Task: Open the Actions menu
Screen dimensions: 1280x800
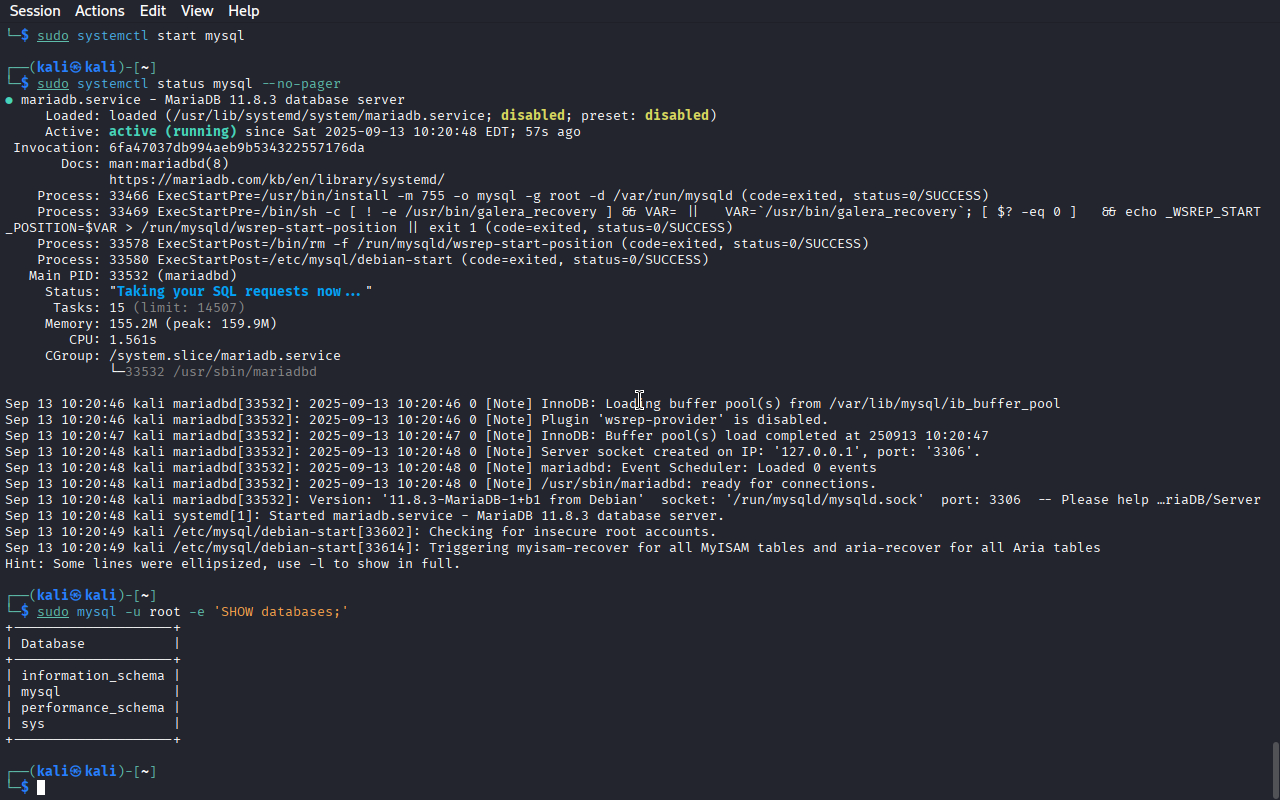Action: pyautogui.click(x=100, y=11)
